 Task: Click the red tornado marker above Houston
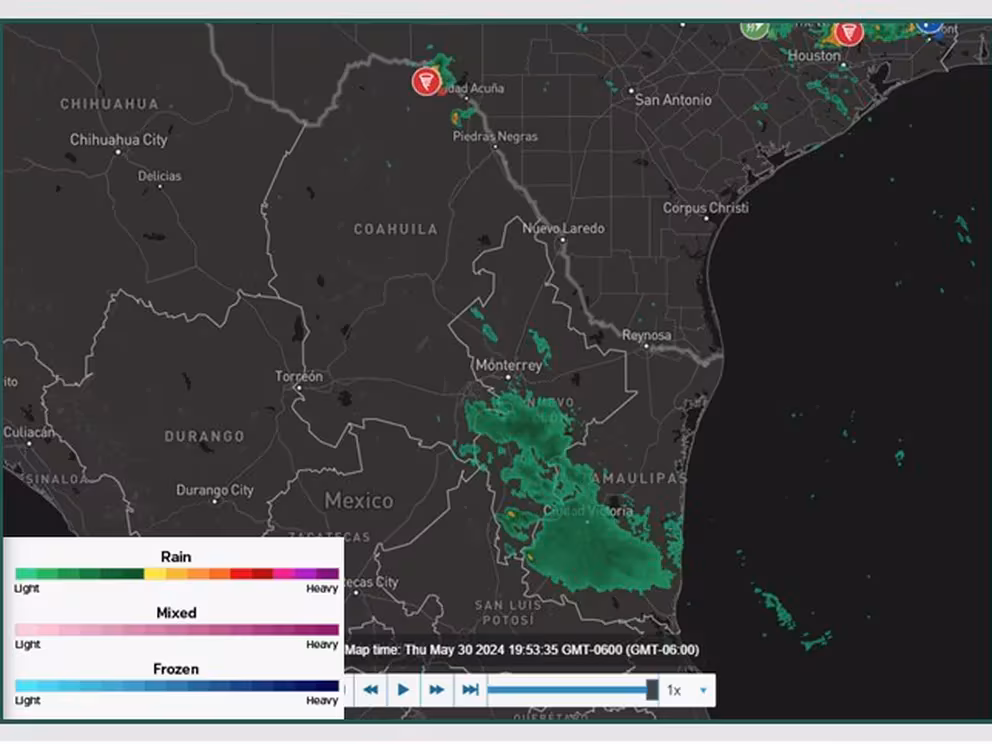point(849,32)
